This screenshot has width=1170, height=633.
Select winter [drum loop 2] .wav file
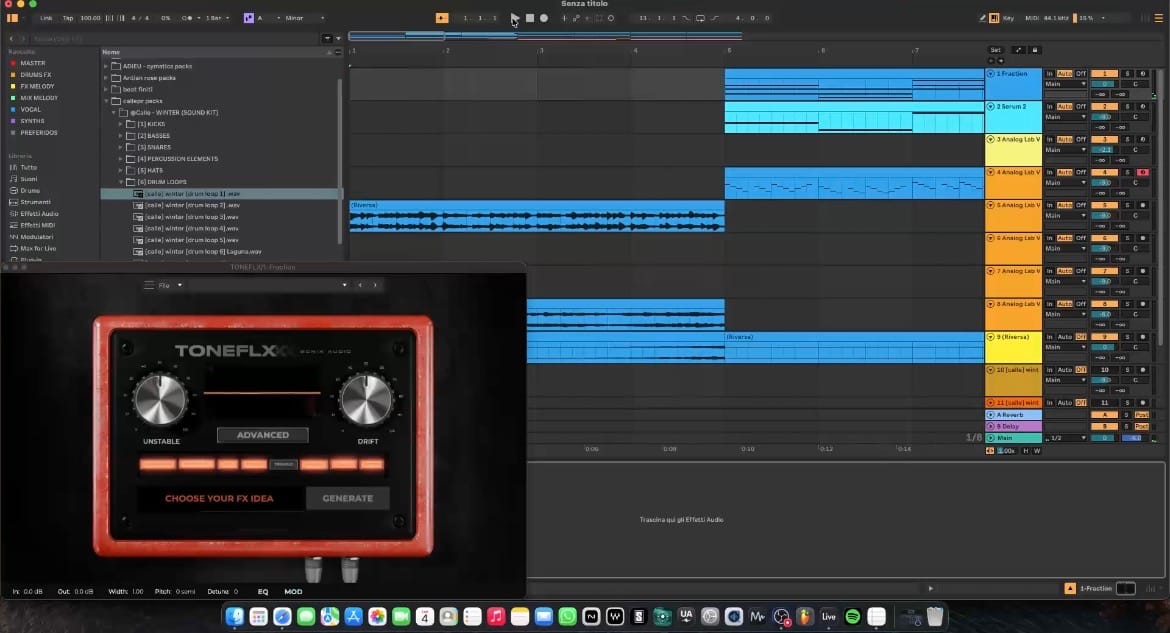tap(192, 205)
